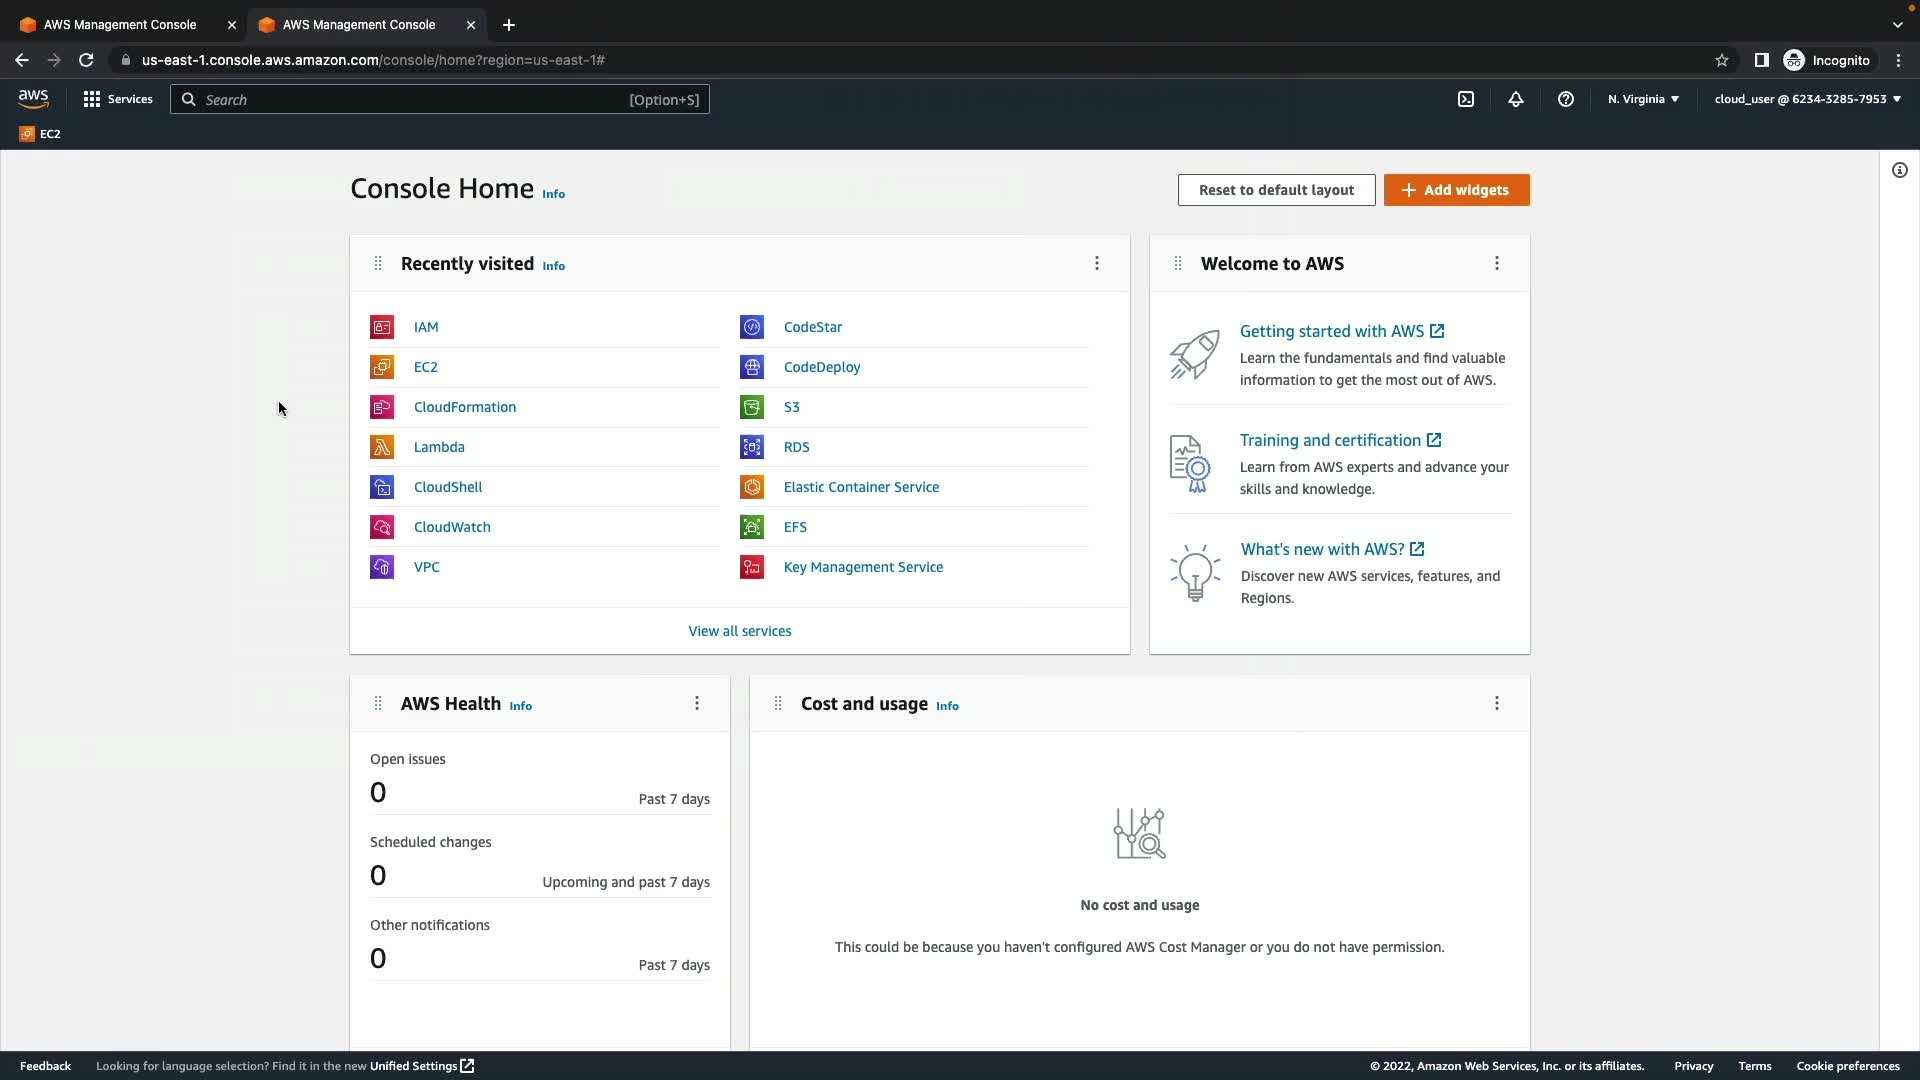Open the EC2 favorite shortcut in bar

click(40, 134)
